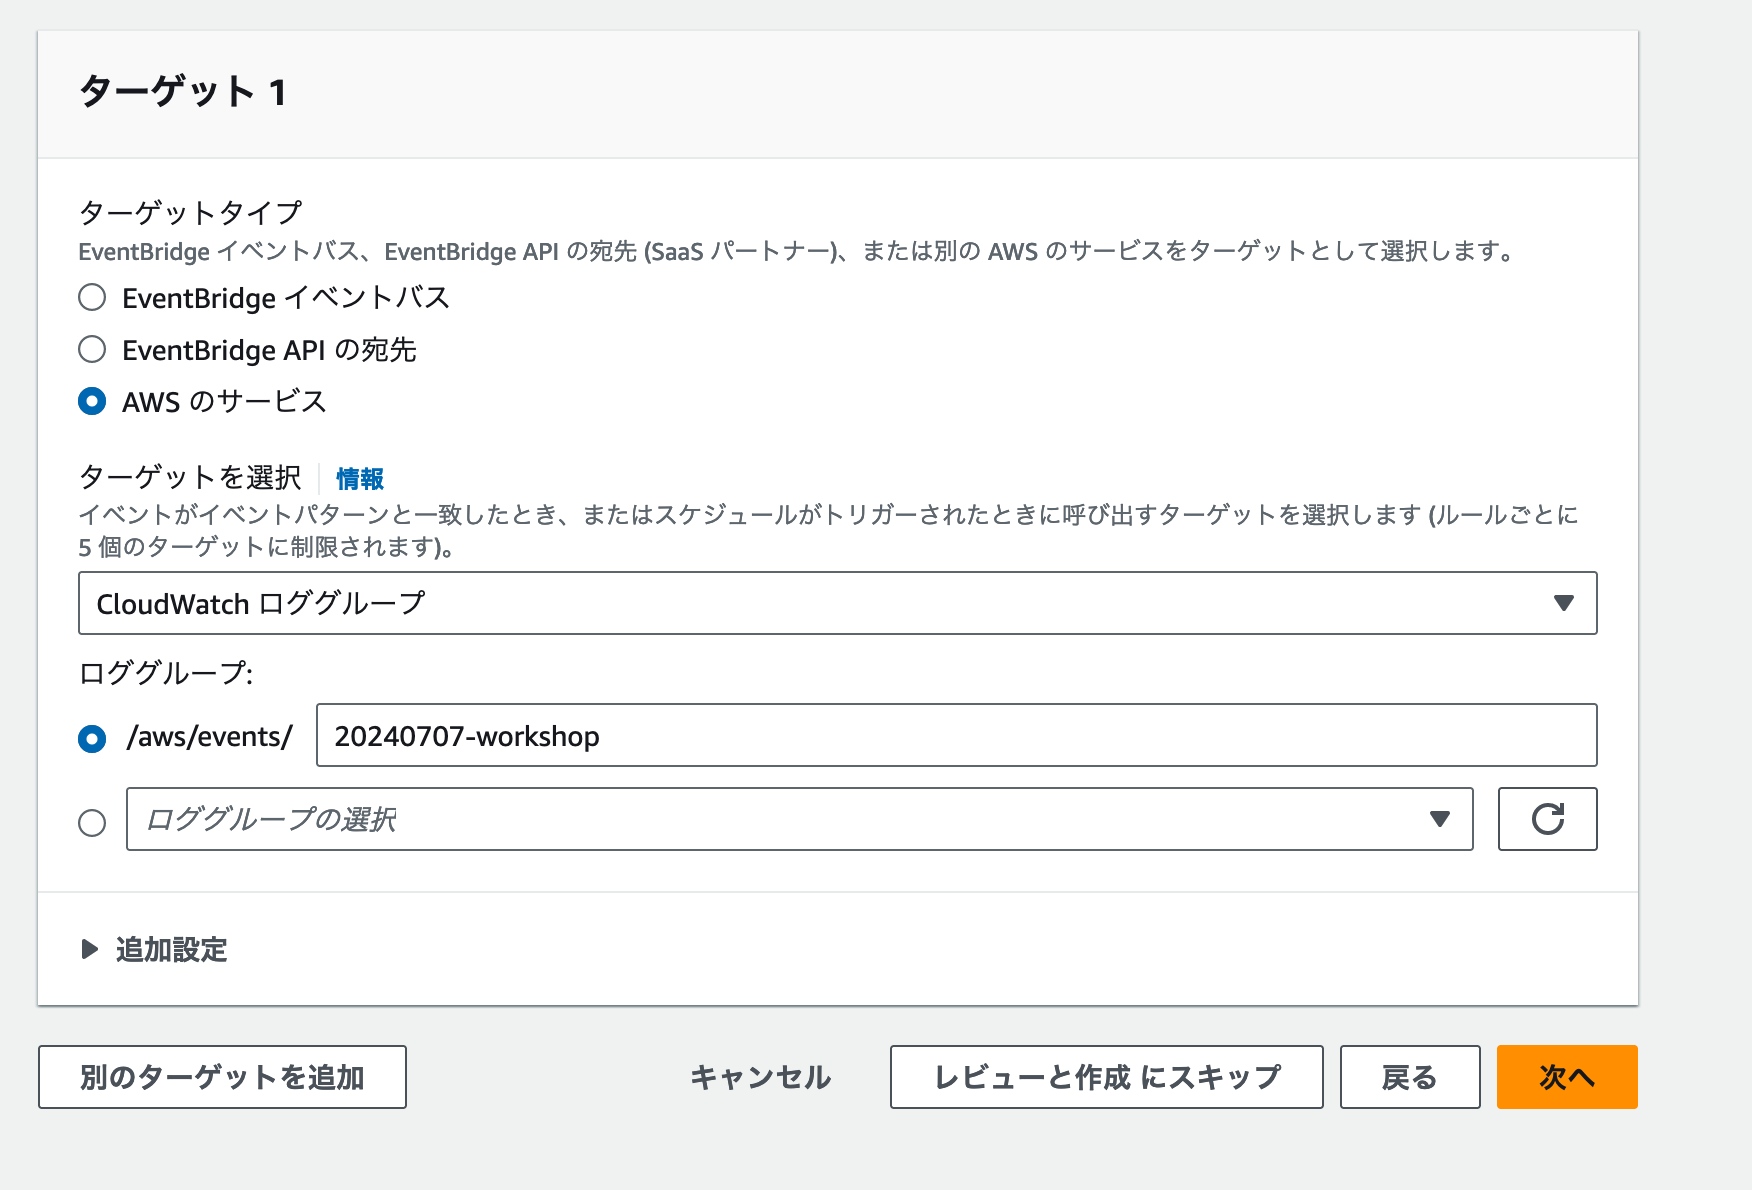Screen dimensions: 1752x1190
Task: Select the AWS のサービス option
Action: pos(92,401)
